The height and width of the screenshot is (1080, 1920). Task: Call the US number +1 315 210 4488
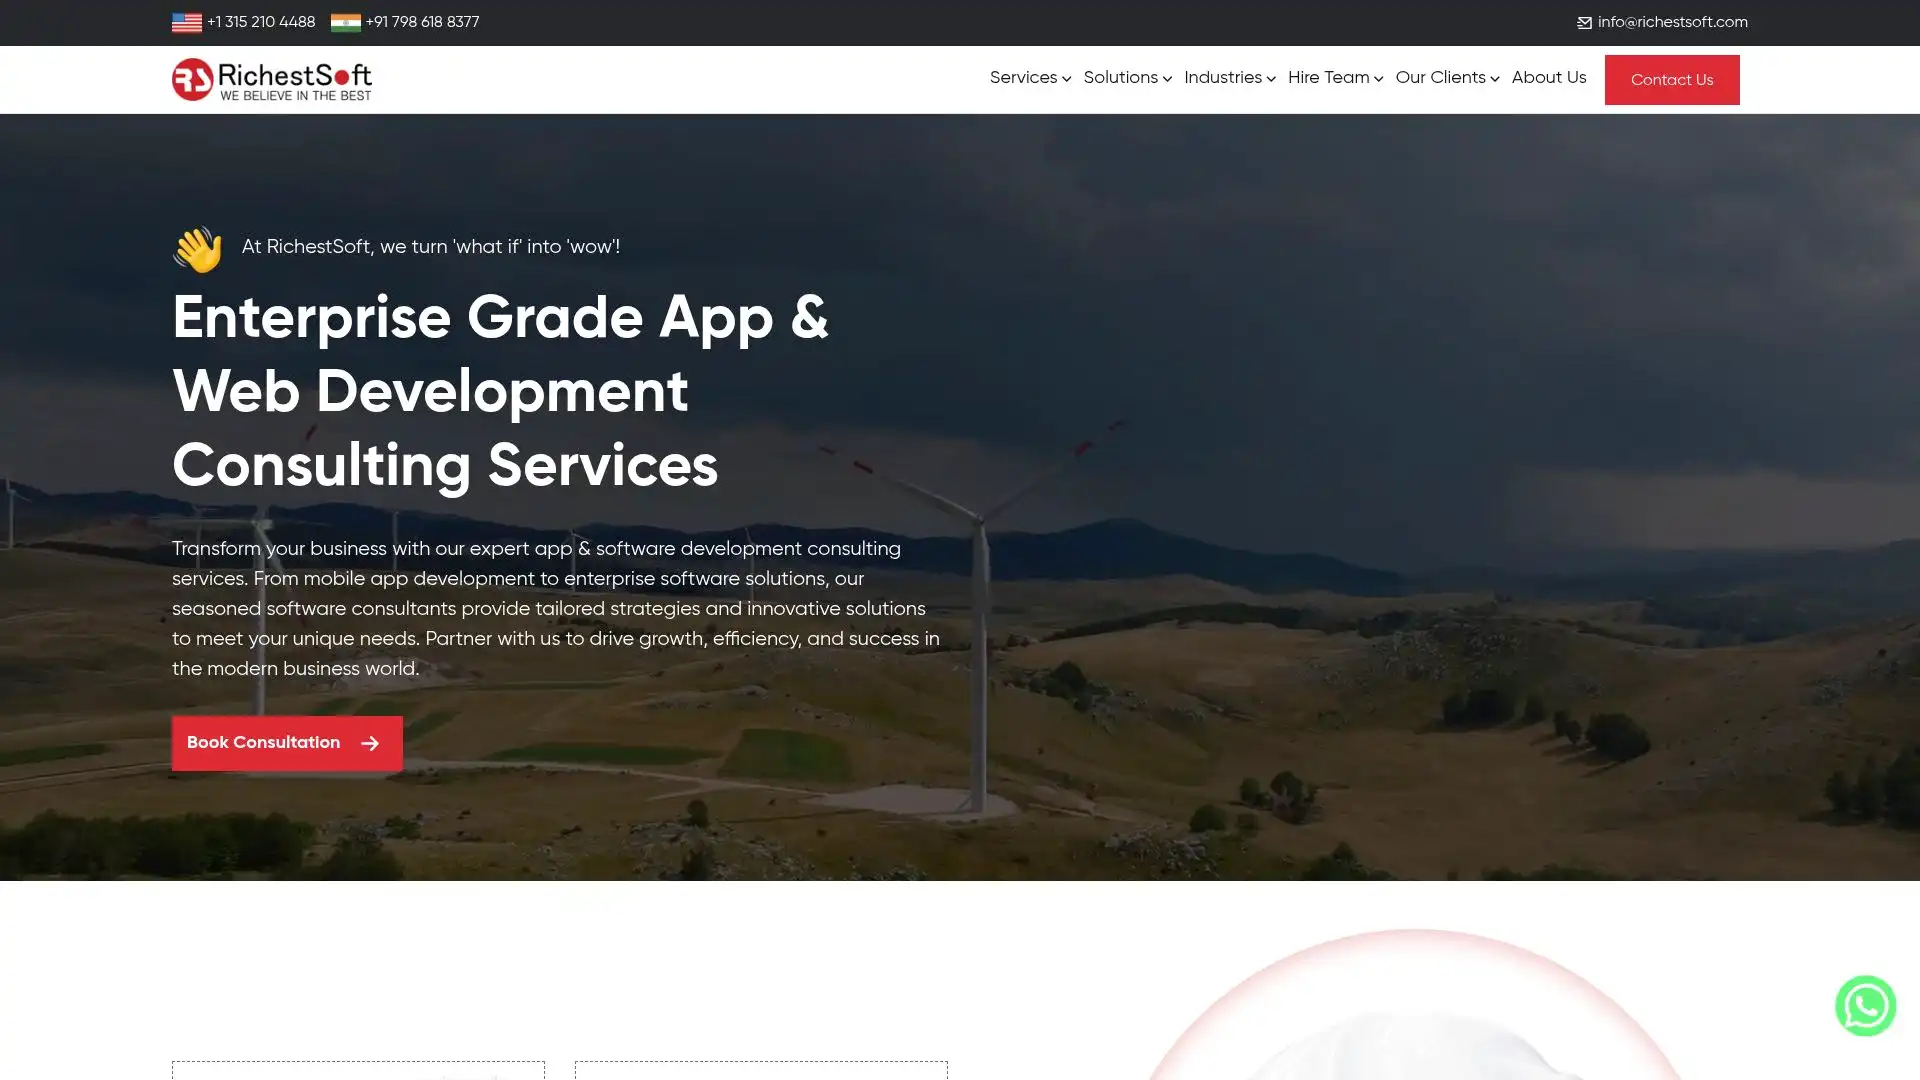[260, 23]
